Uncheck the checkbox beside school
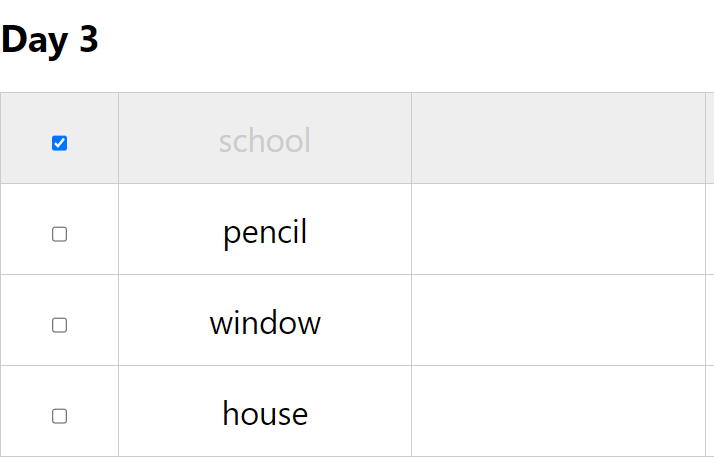The width and height of the screenshot is (714, 462). (60, 143)
